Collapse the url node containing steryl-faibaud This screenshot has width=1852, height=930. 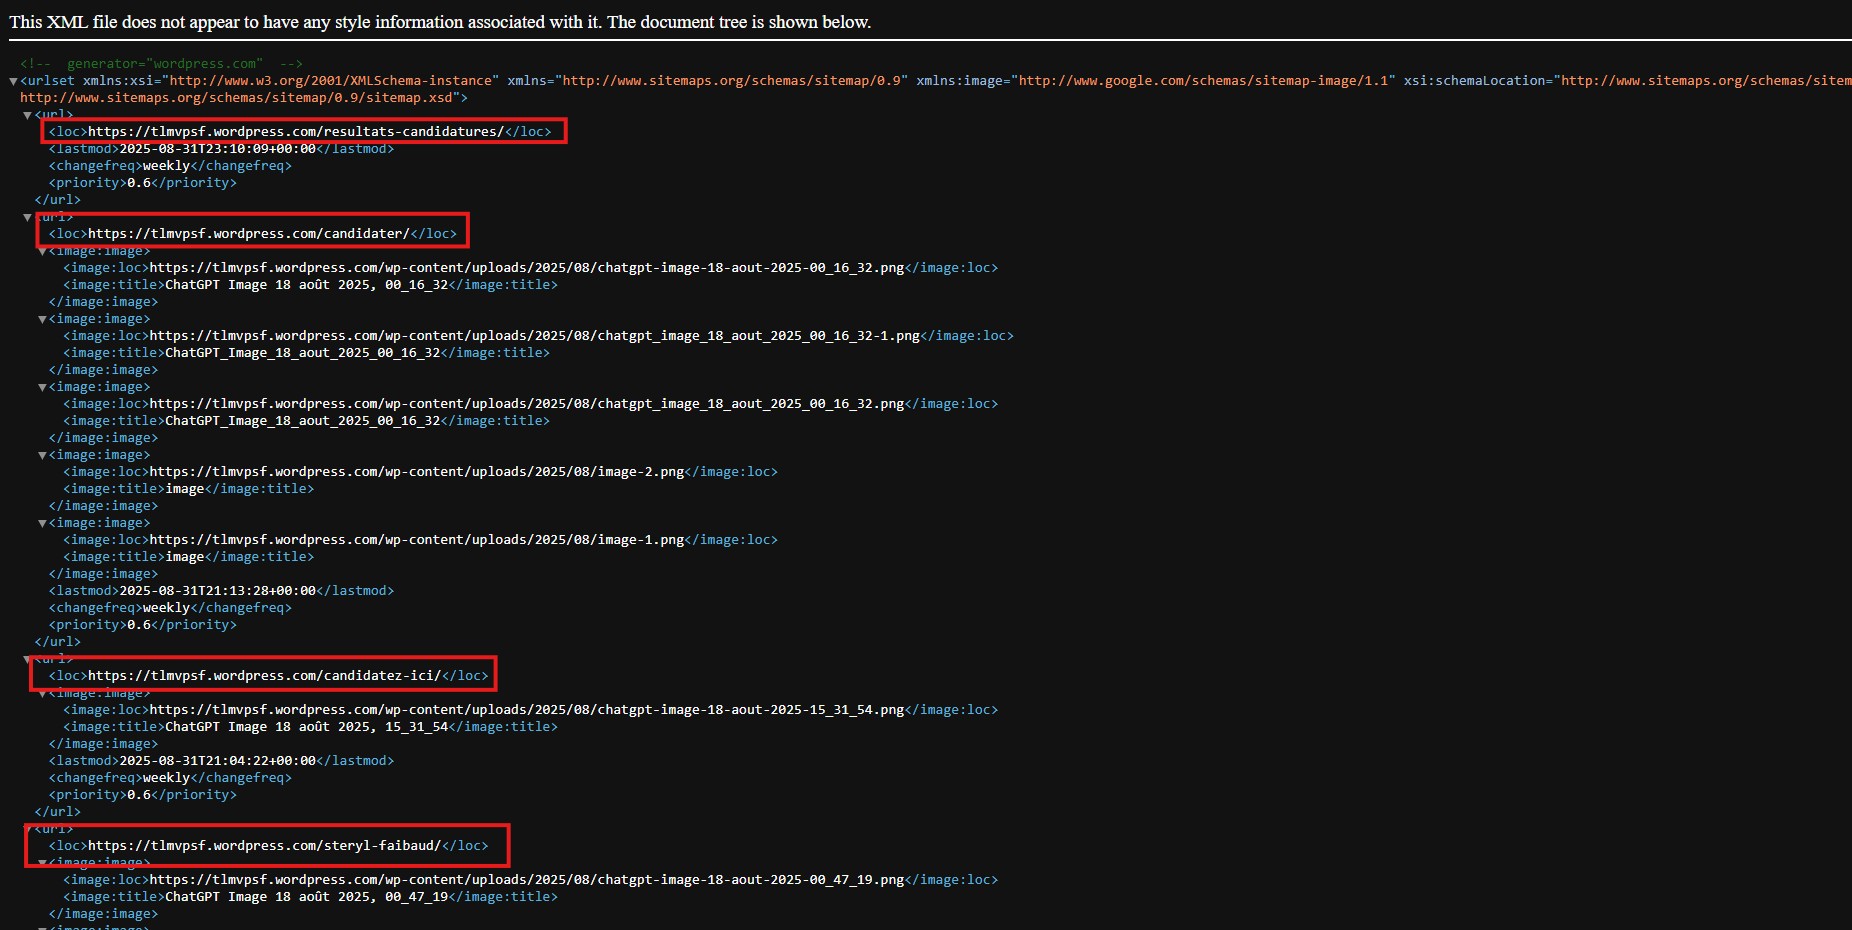(x=27, y=829)
